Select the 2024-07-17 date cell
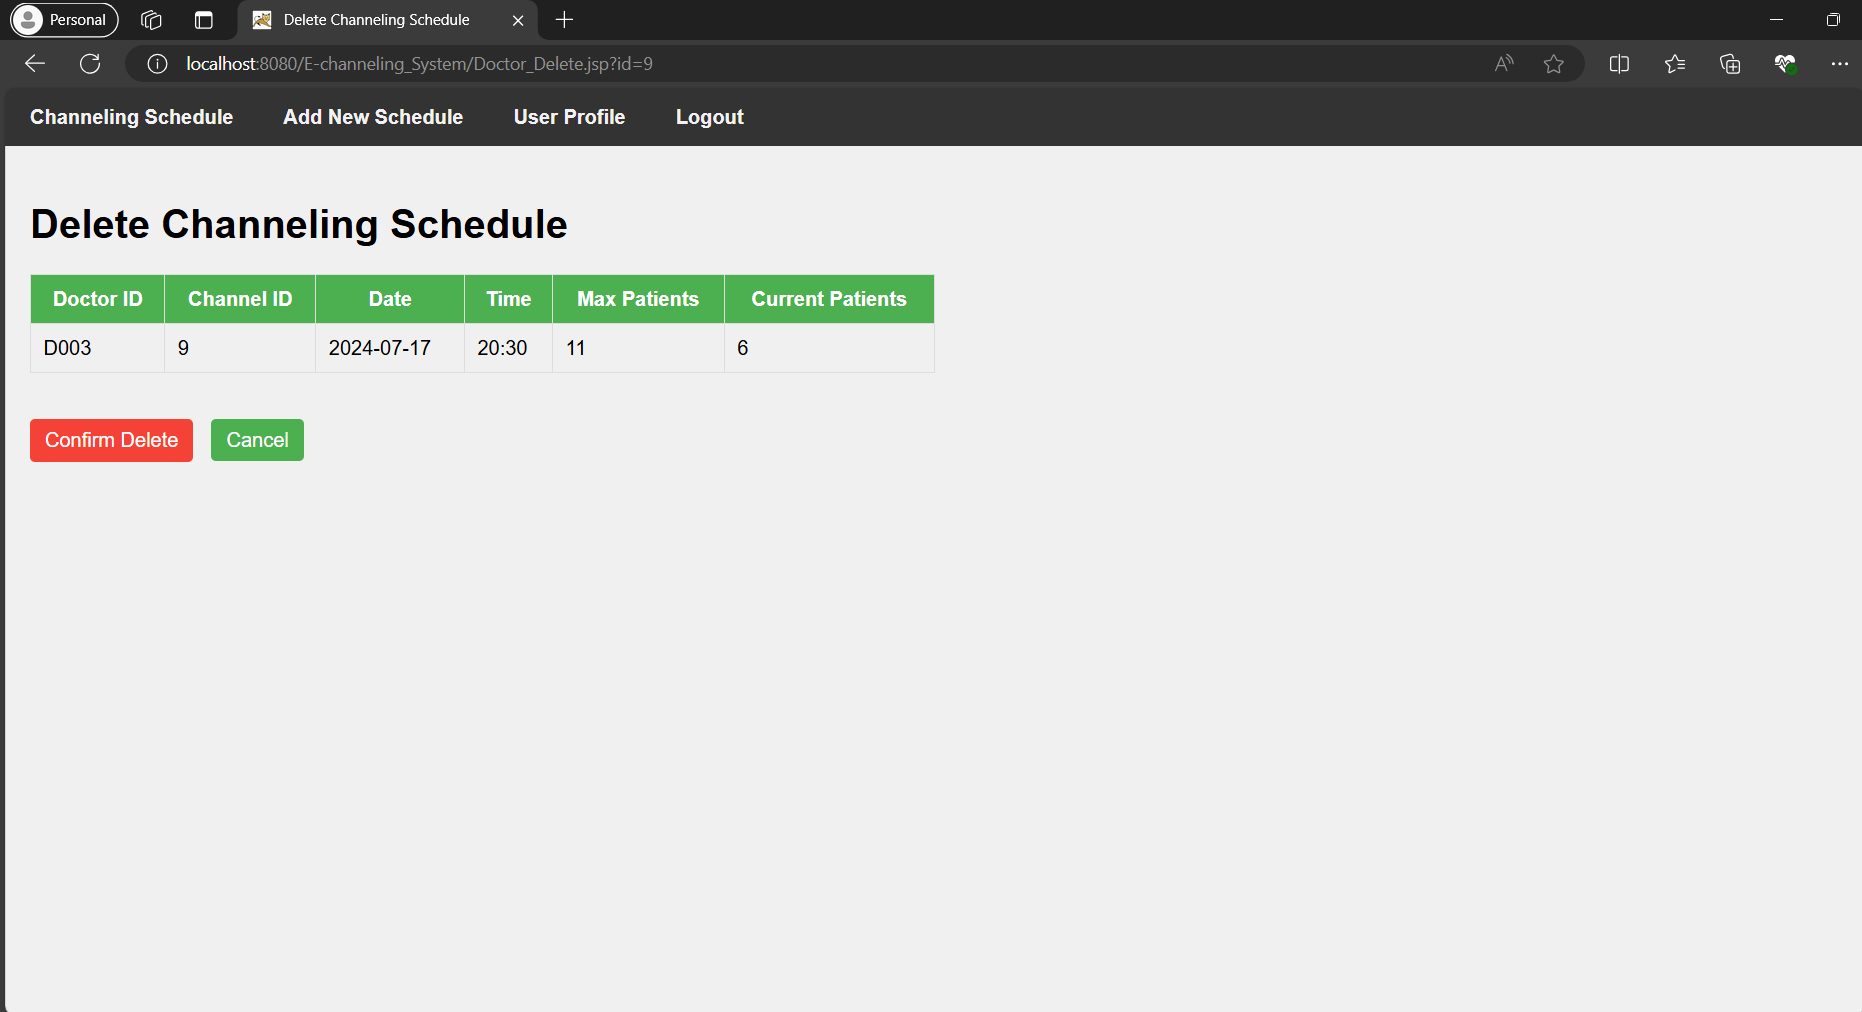The image size is (1862, 1012). [390, 348]
